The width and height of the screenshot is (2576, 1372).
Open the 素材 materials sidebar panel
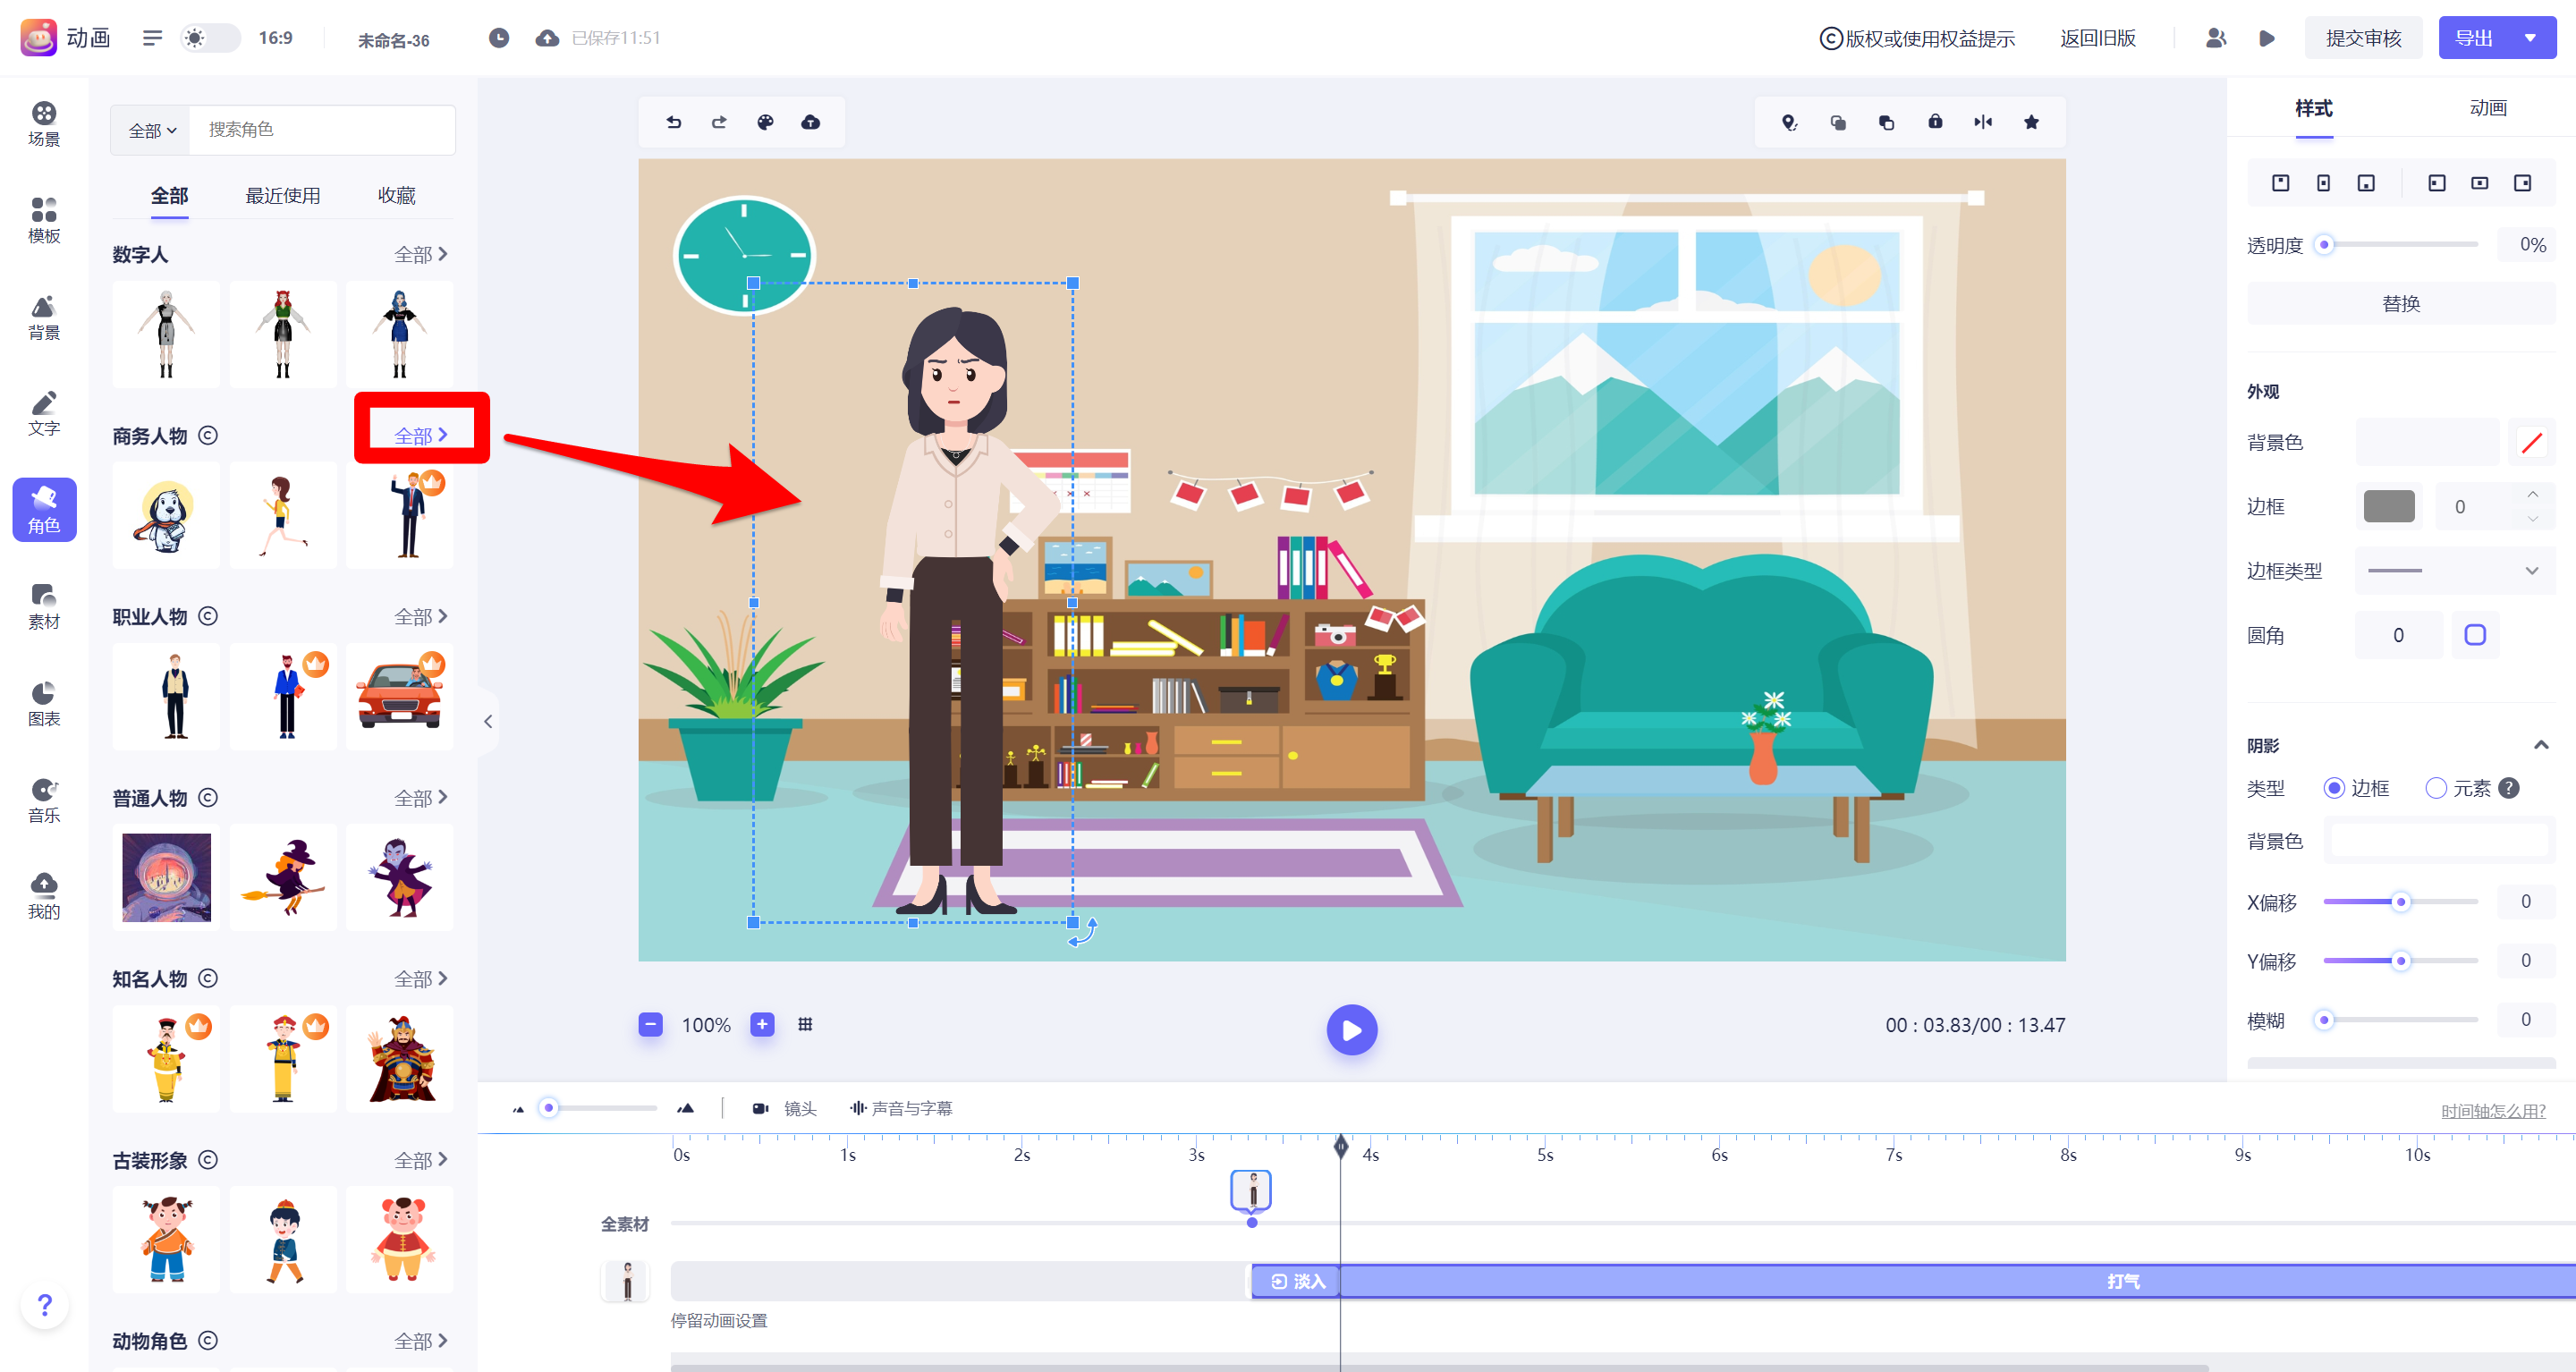coord(44,606)
